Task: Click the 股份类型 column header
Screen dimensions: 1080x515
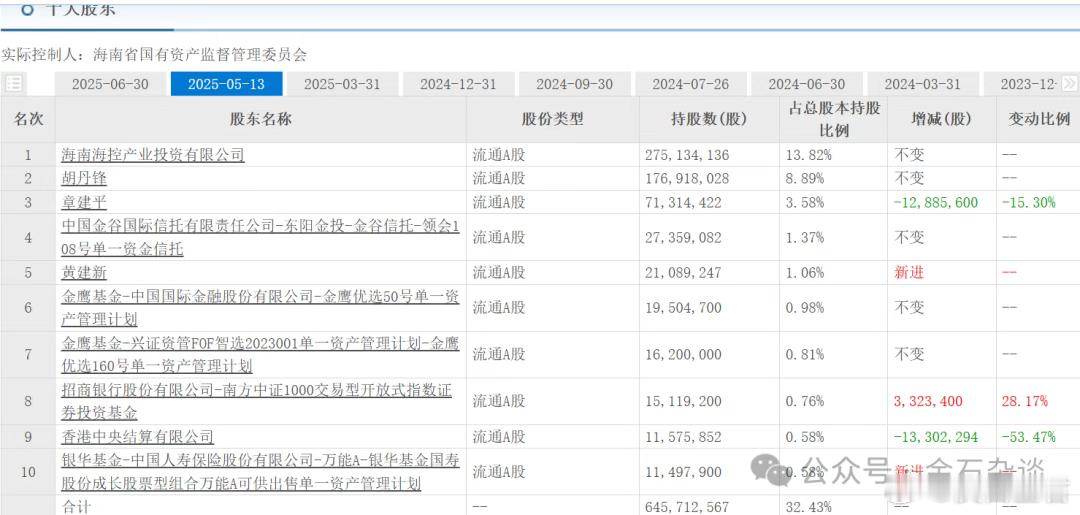Action: click(552, 119)
